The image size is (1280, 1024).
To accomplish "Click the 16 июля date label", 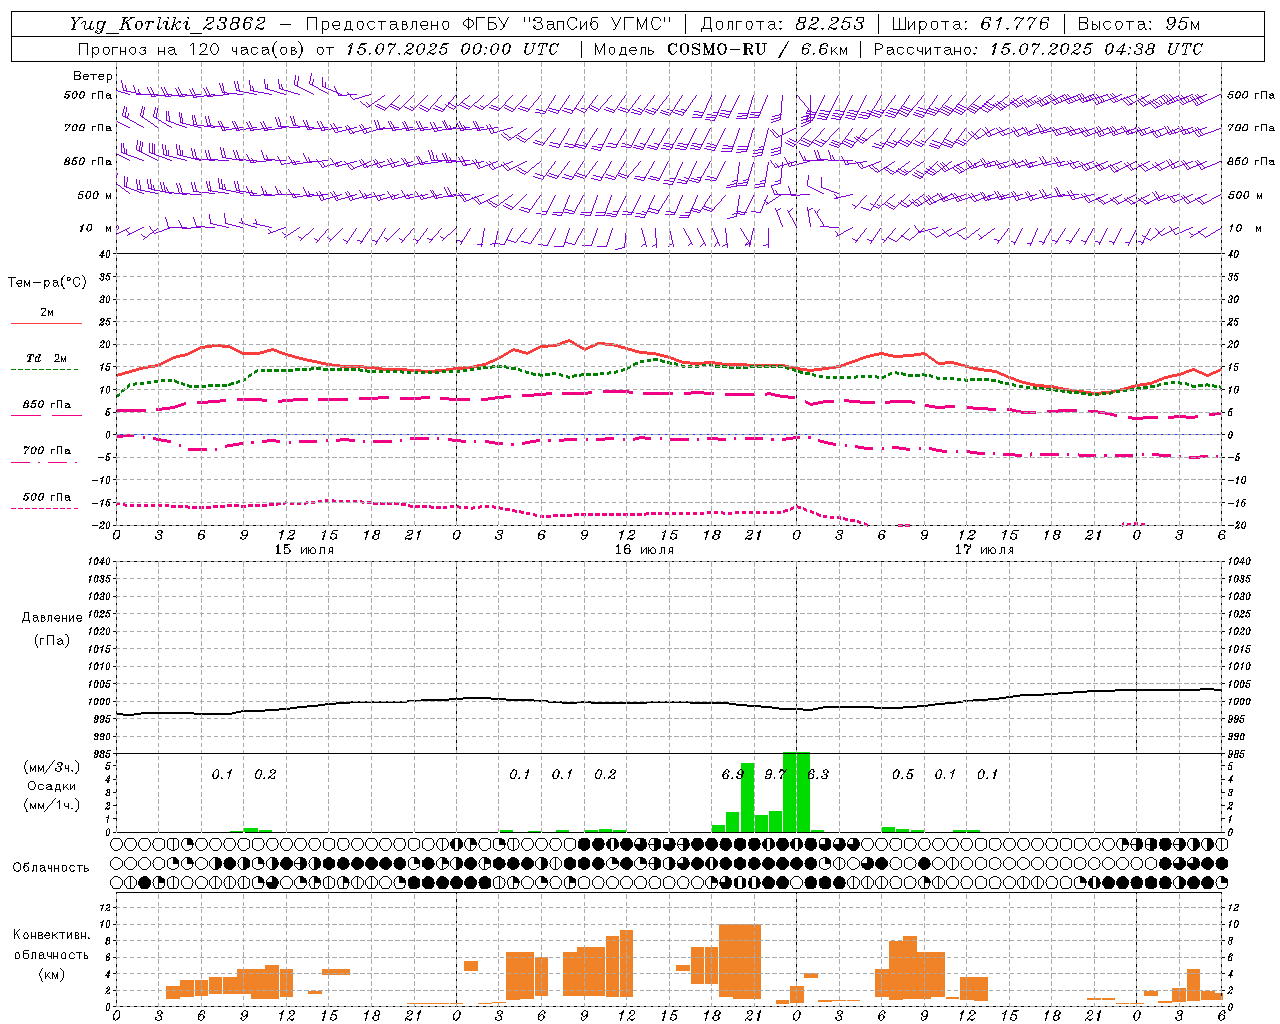I will click(644, 550).
